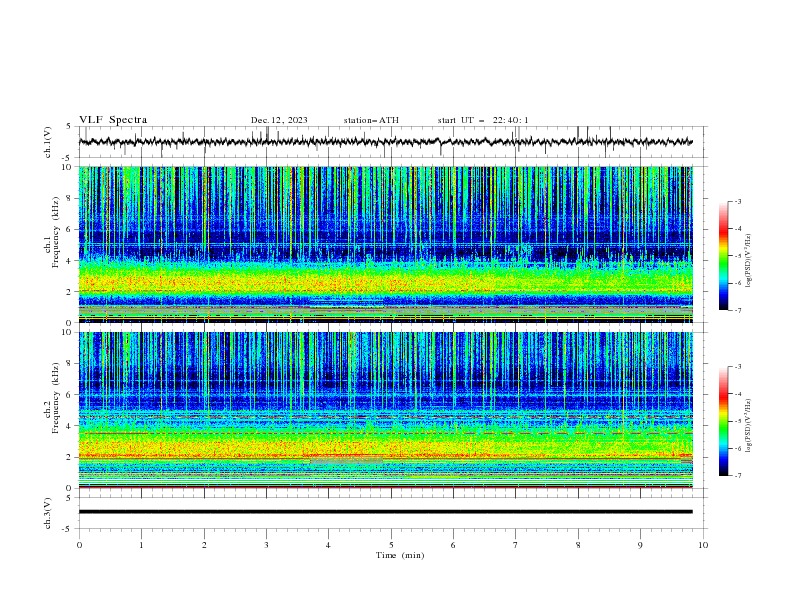Click time axis tick label '7'
Viewport: 792px width, 612px height.
point(516,545)
